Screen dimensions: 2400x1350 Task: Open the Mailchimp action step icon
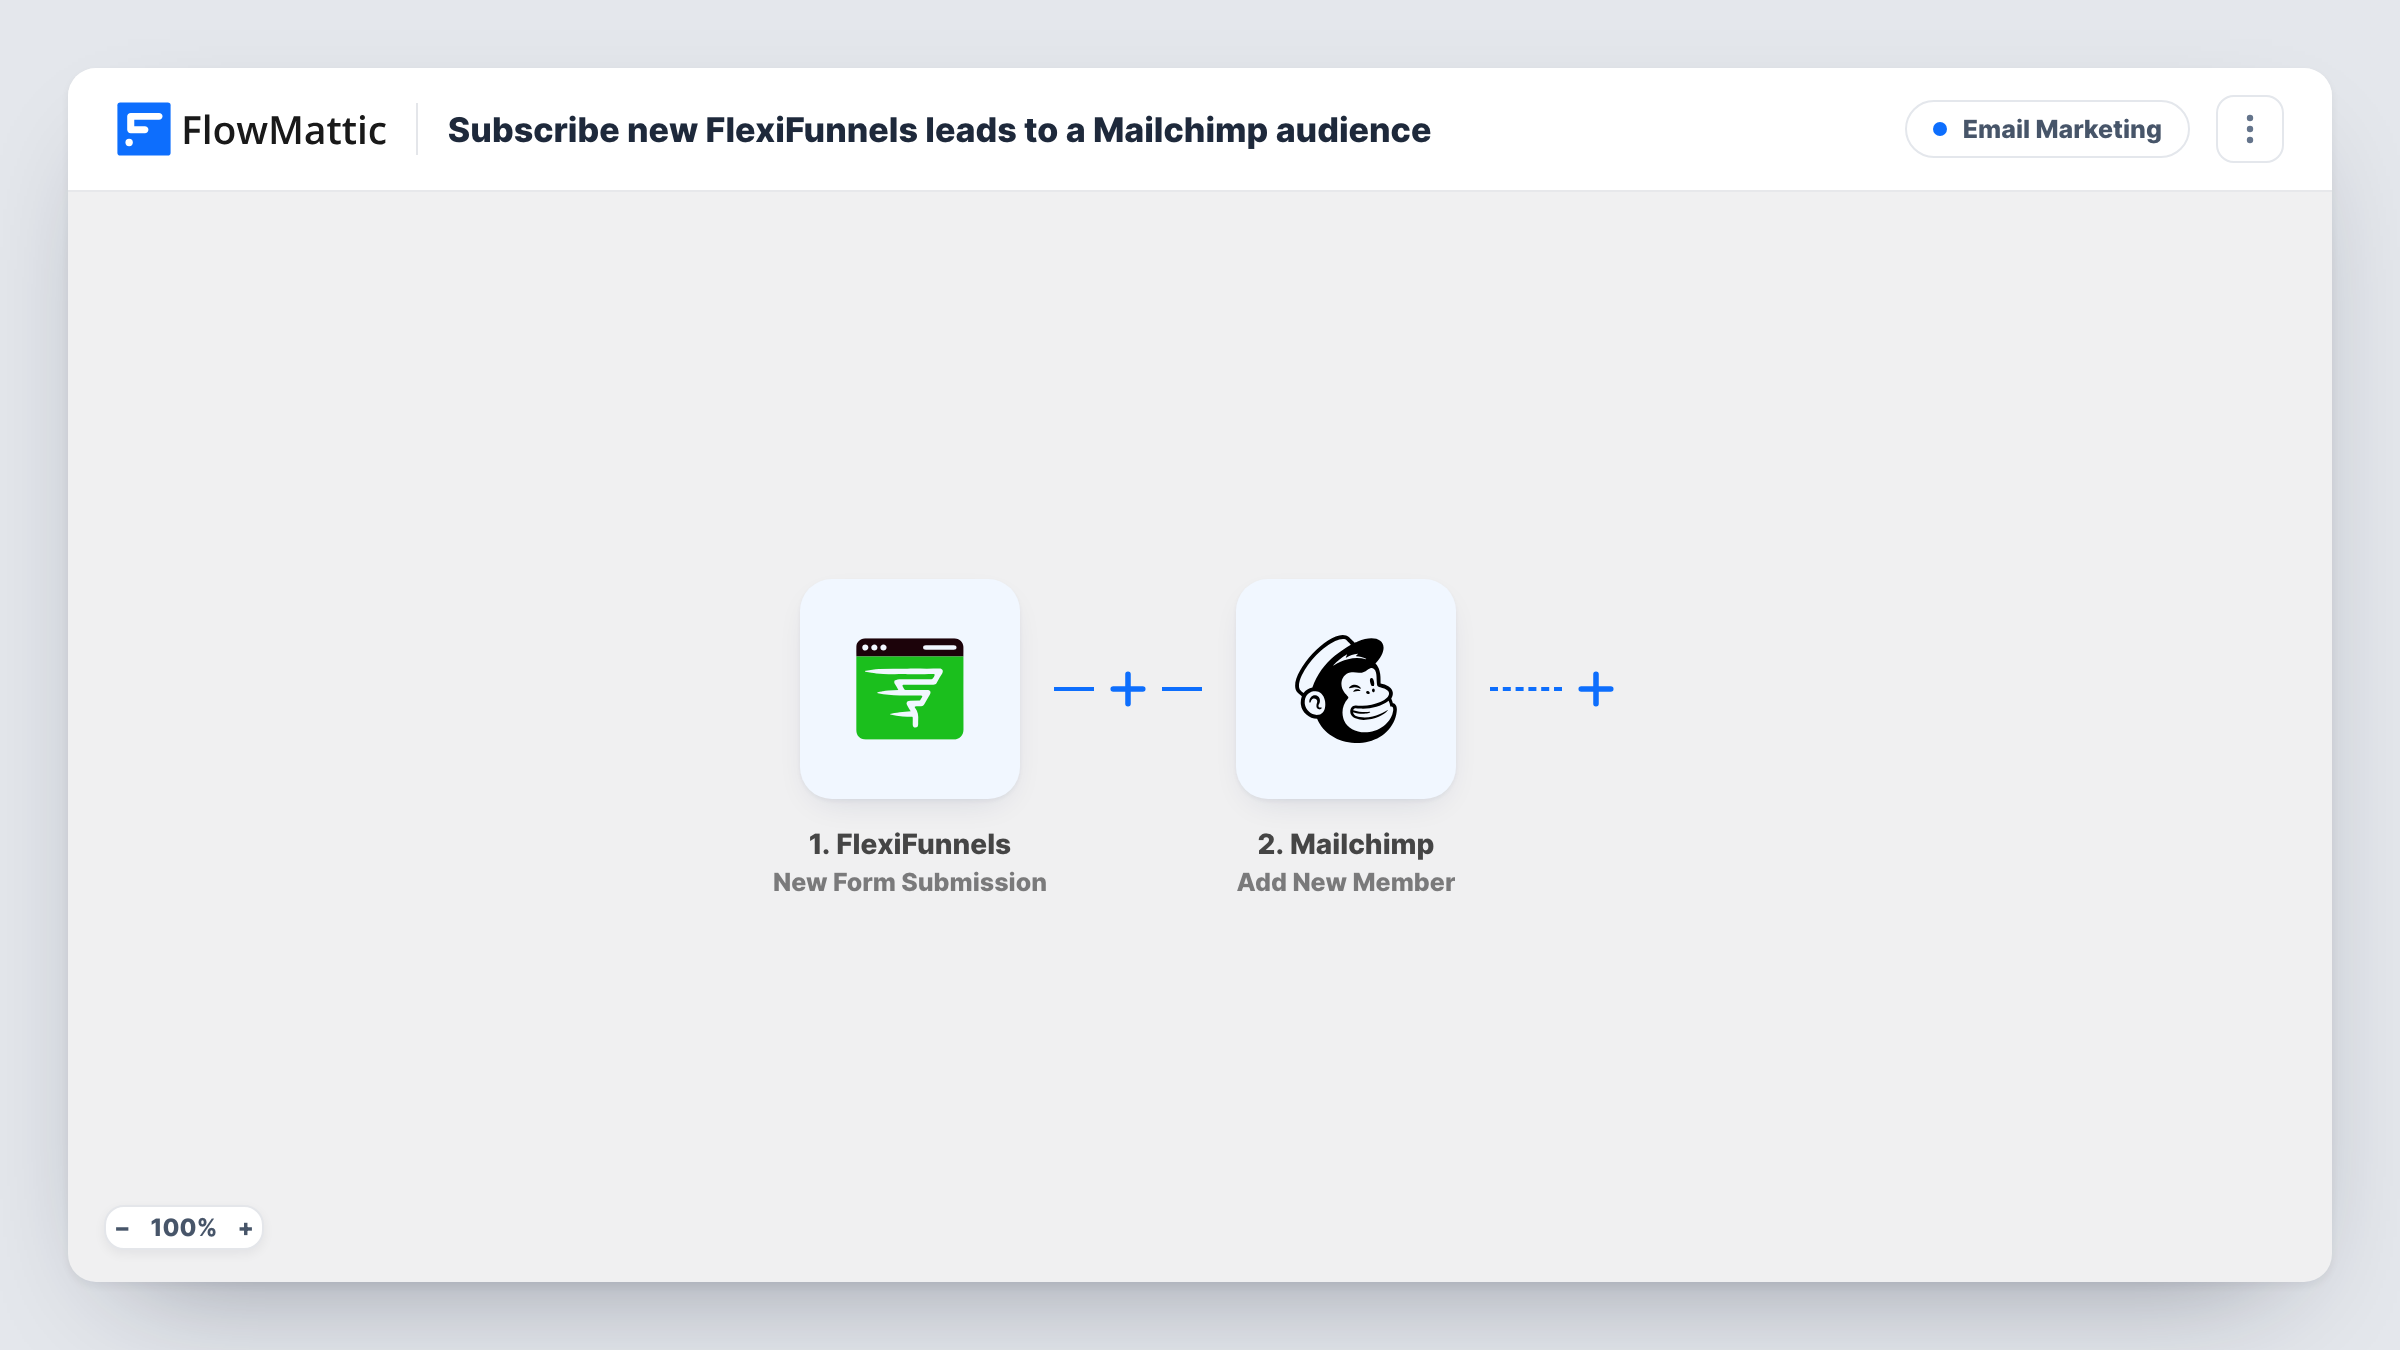(1345, 689)
